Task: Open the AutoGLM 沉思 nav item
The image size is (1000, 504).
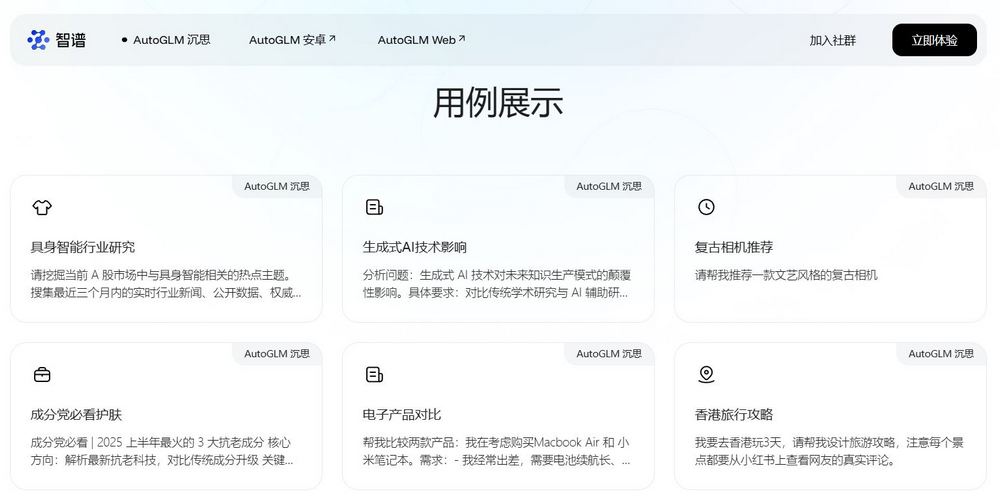Action: (172, 40)
